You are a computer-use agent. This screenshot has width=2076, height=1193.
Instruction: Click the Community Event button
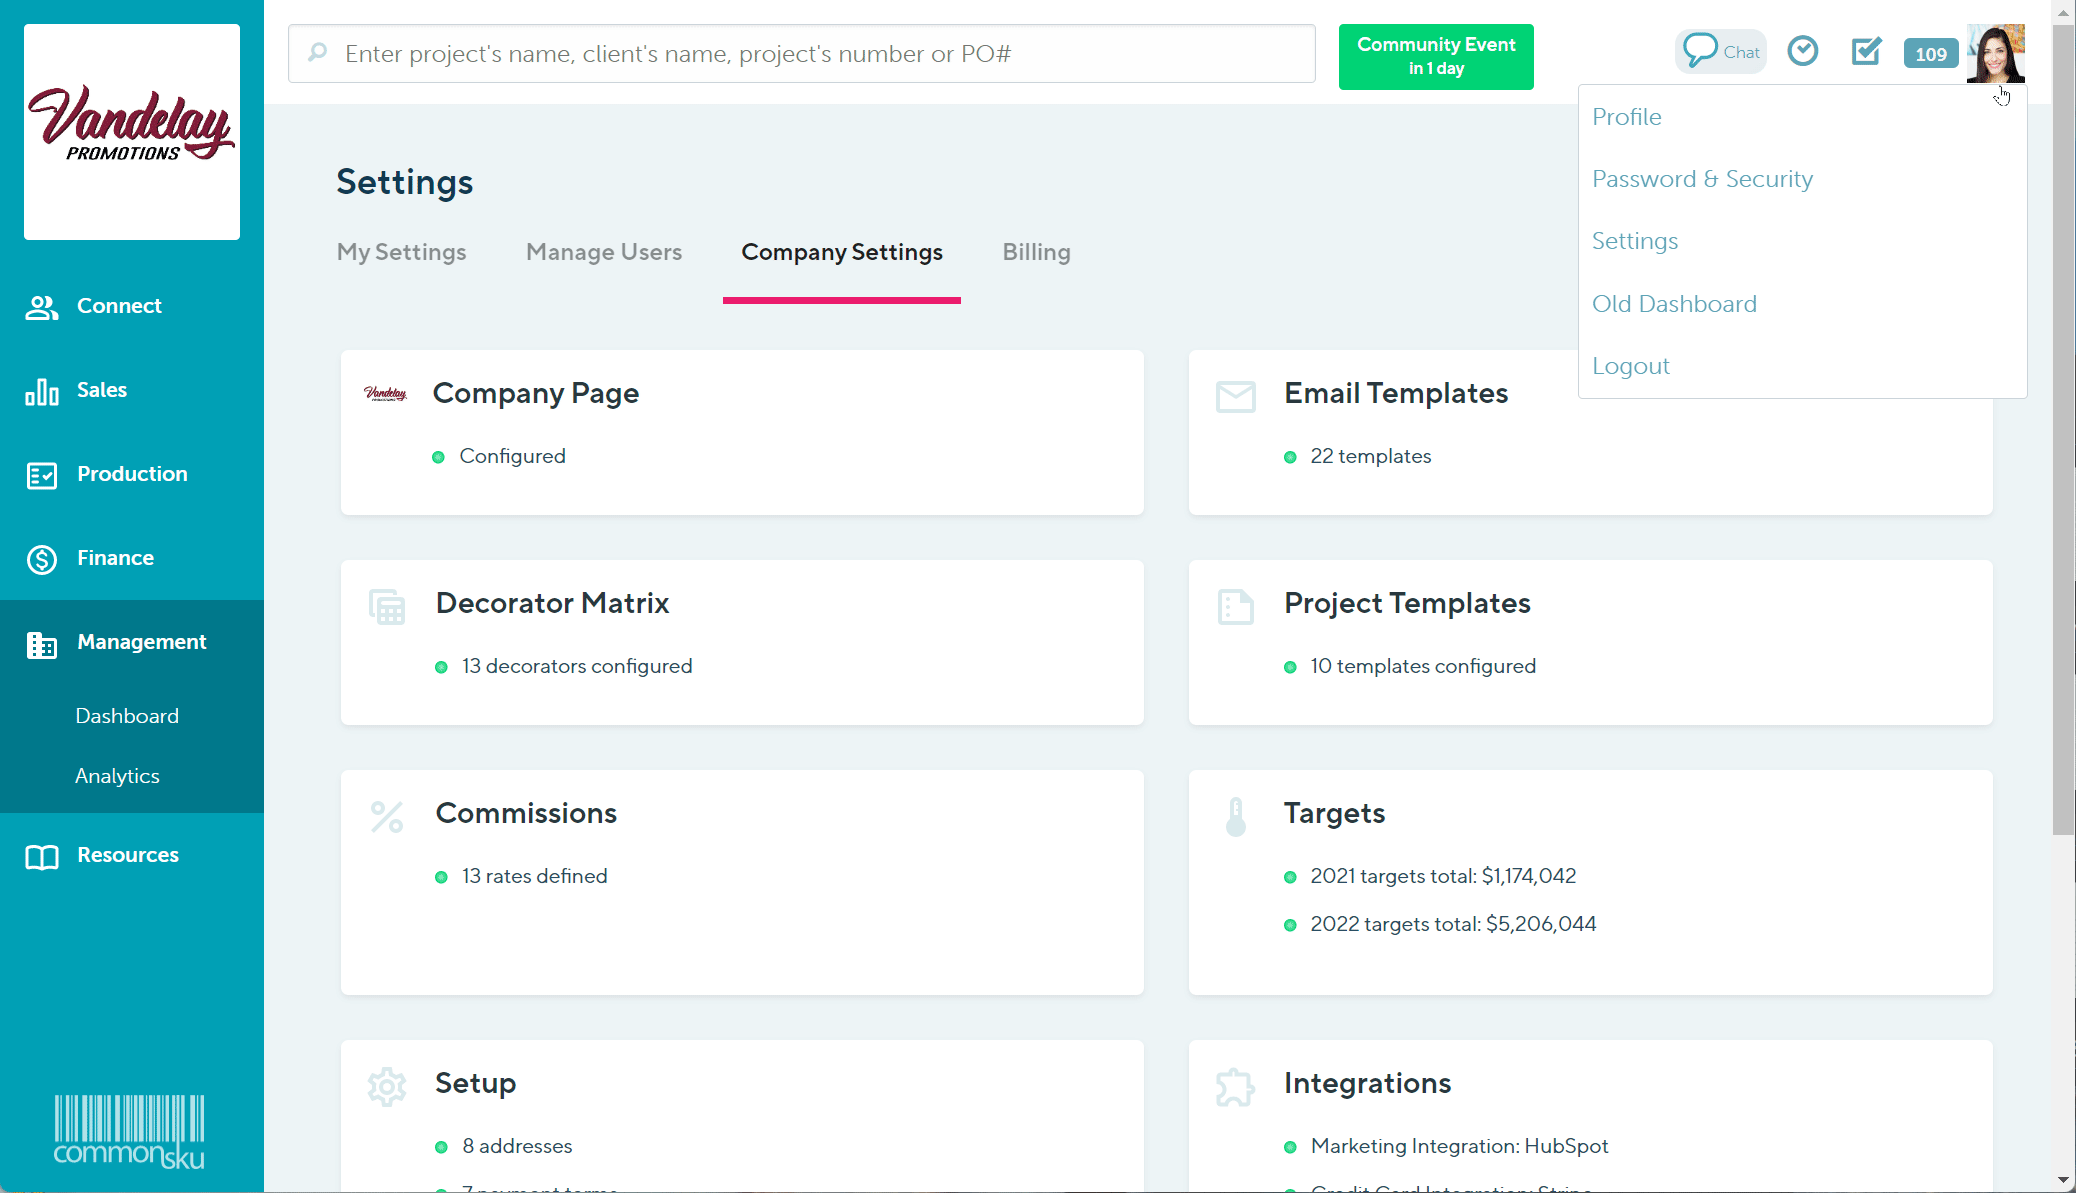point(1435,57)
